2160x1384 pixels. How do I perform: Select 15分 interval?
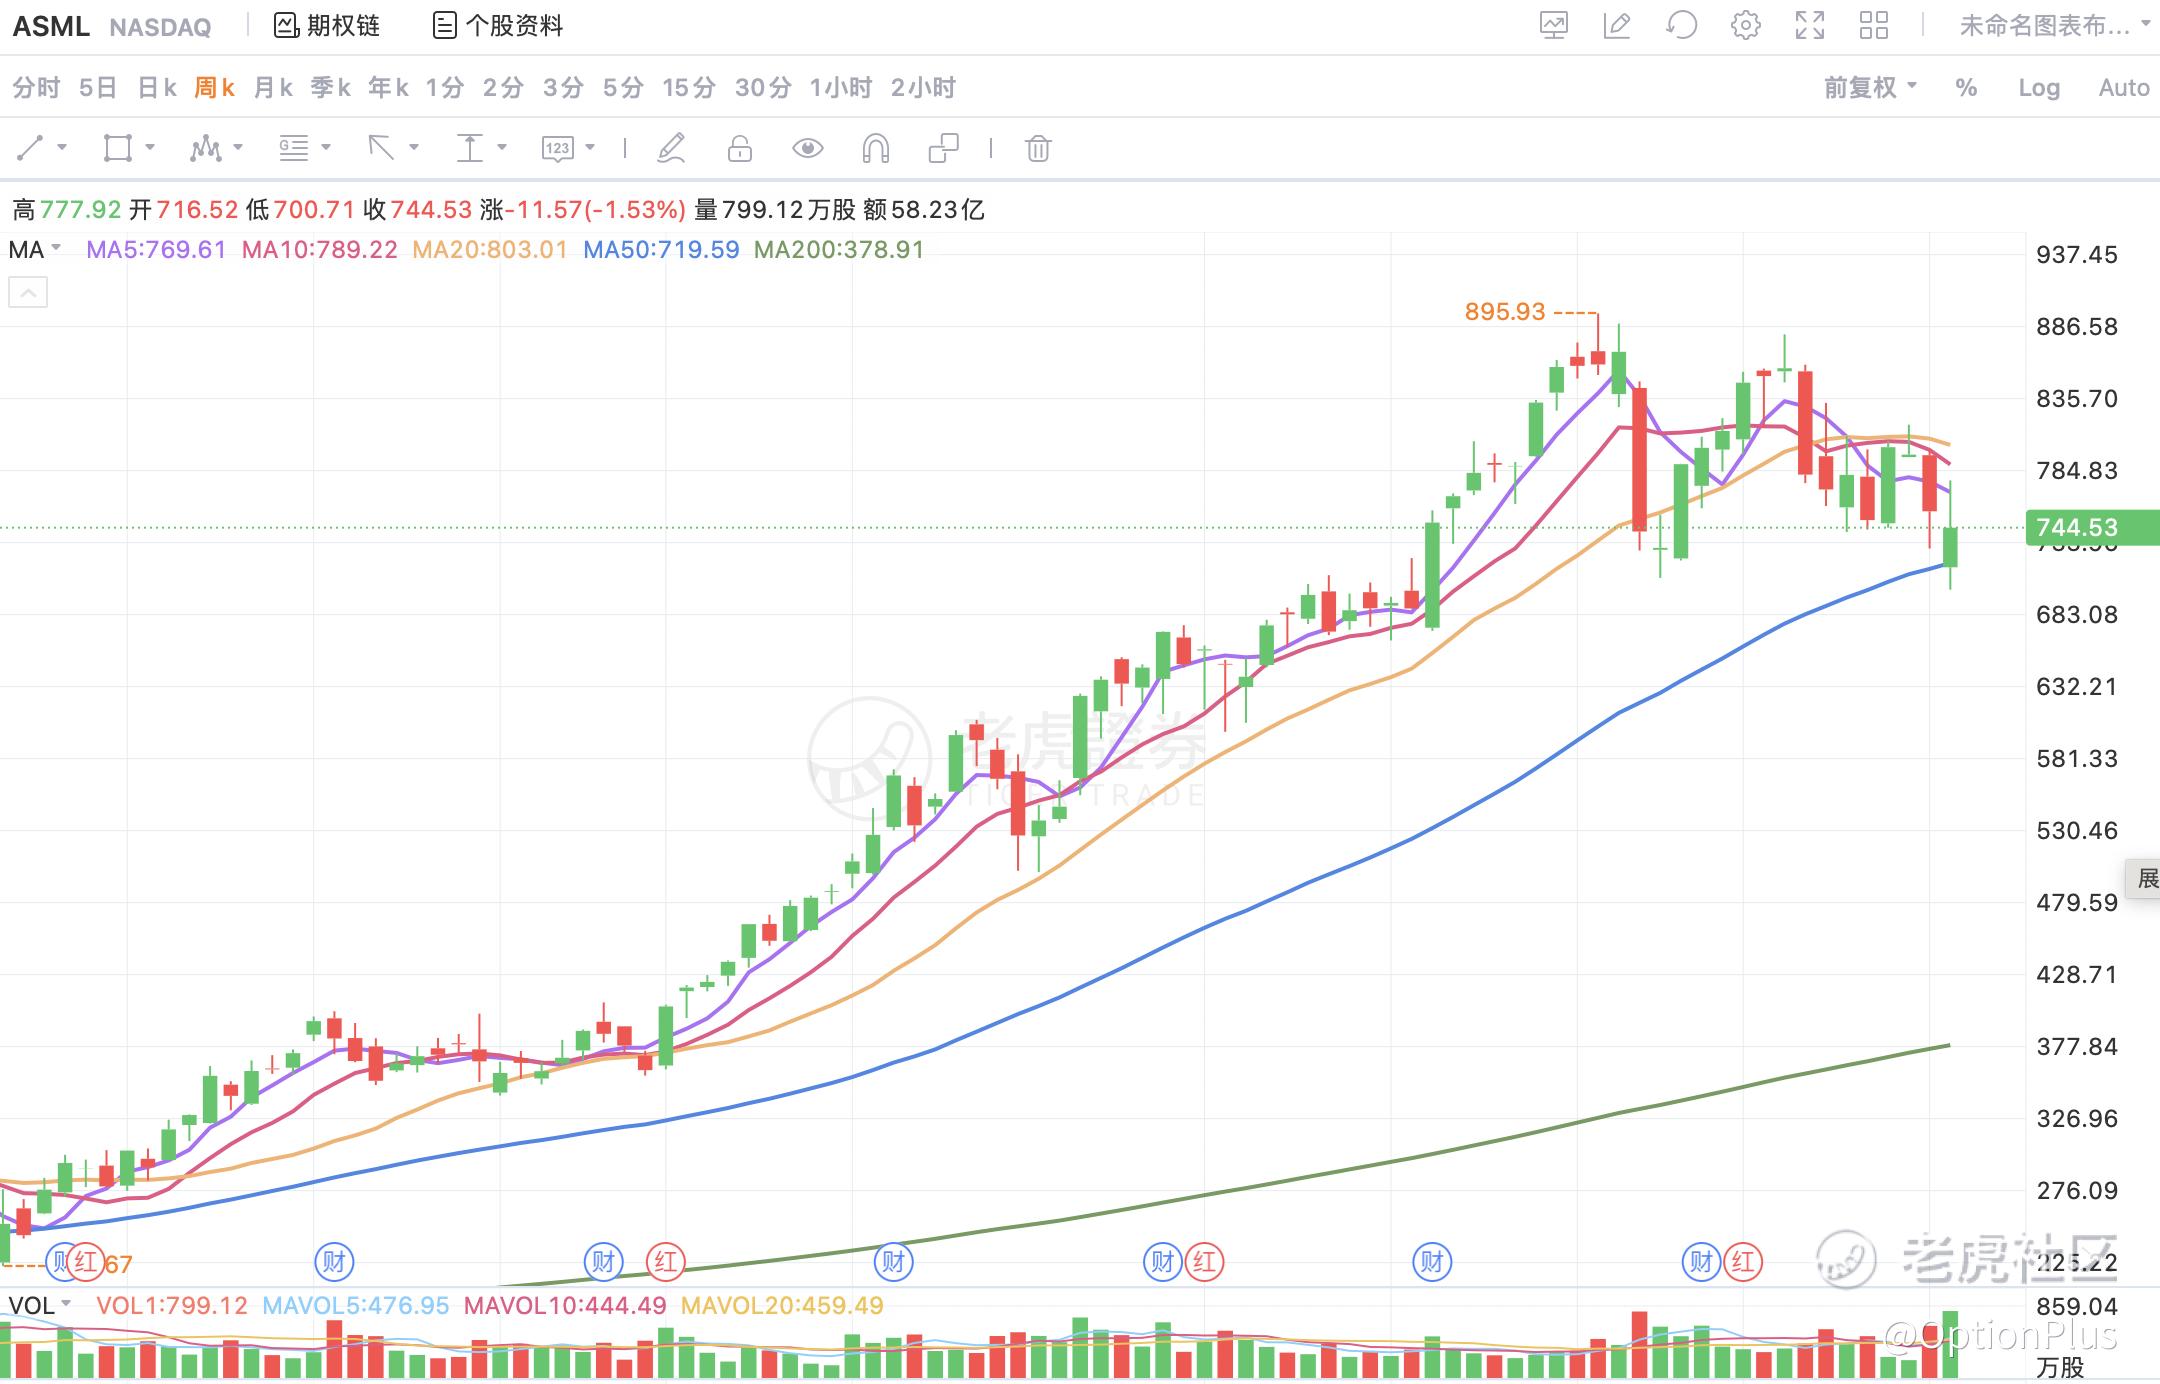[689, 88]
